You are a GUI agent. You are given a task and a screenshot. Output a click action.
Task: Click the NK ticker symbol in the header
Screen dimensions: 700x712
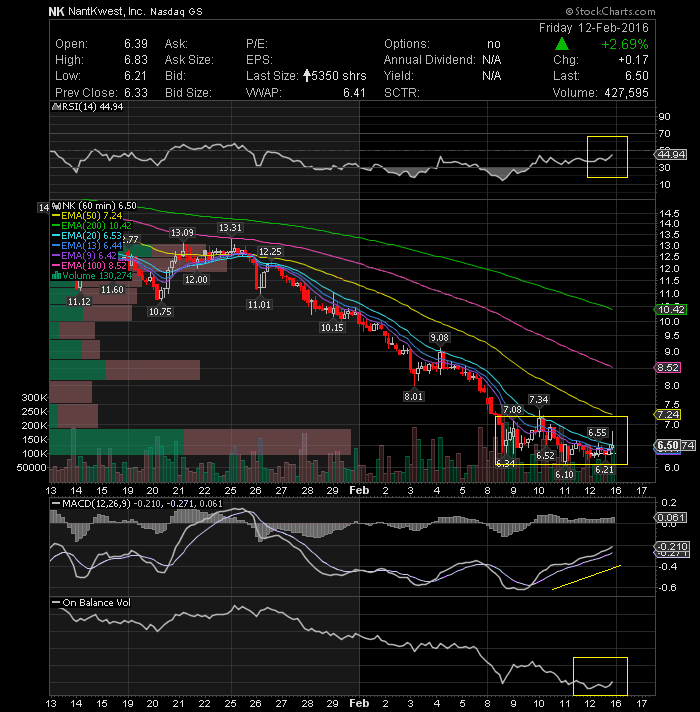point(56,11)
